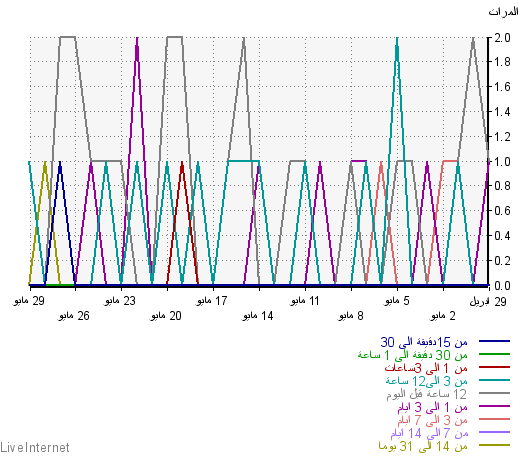
Task: Select legend text '12 ساعة قبل اليوم'
Action: pos(426,394)
